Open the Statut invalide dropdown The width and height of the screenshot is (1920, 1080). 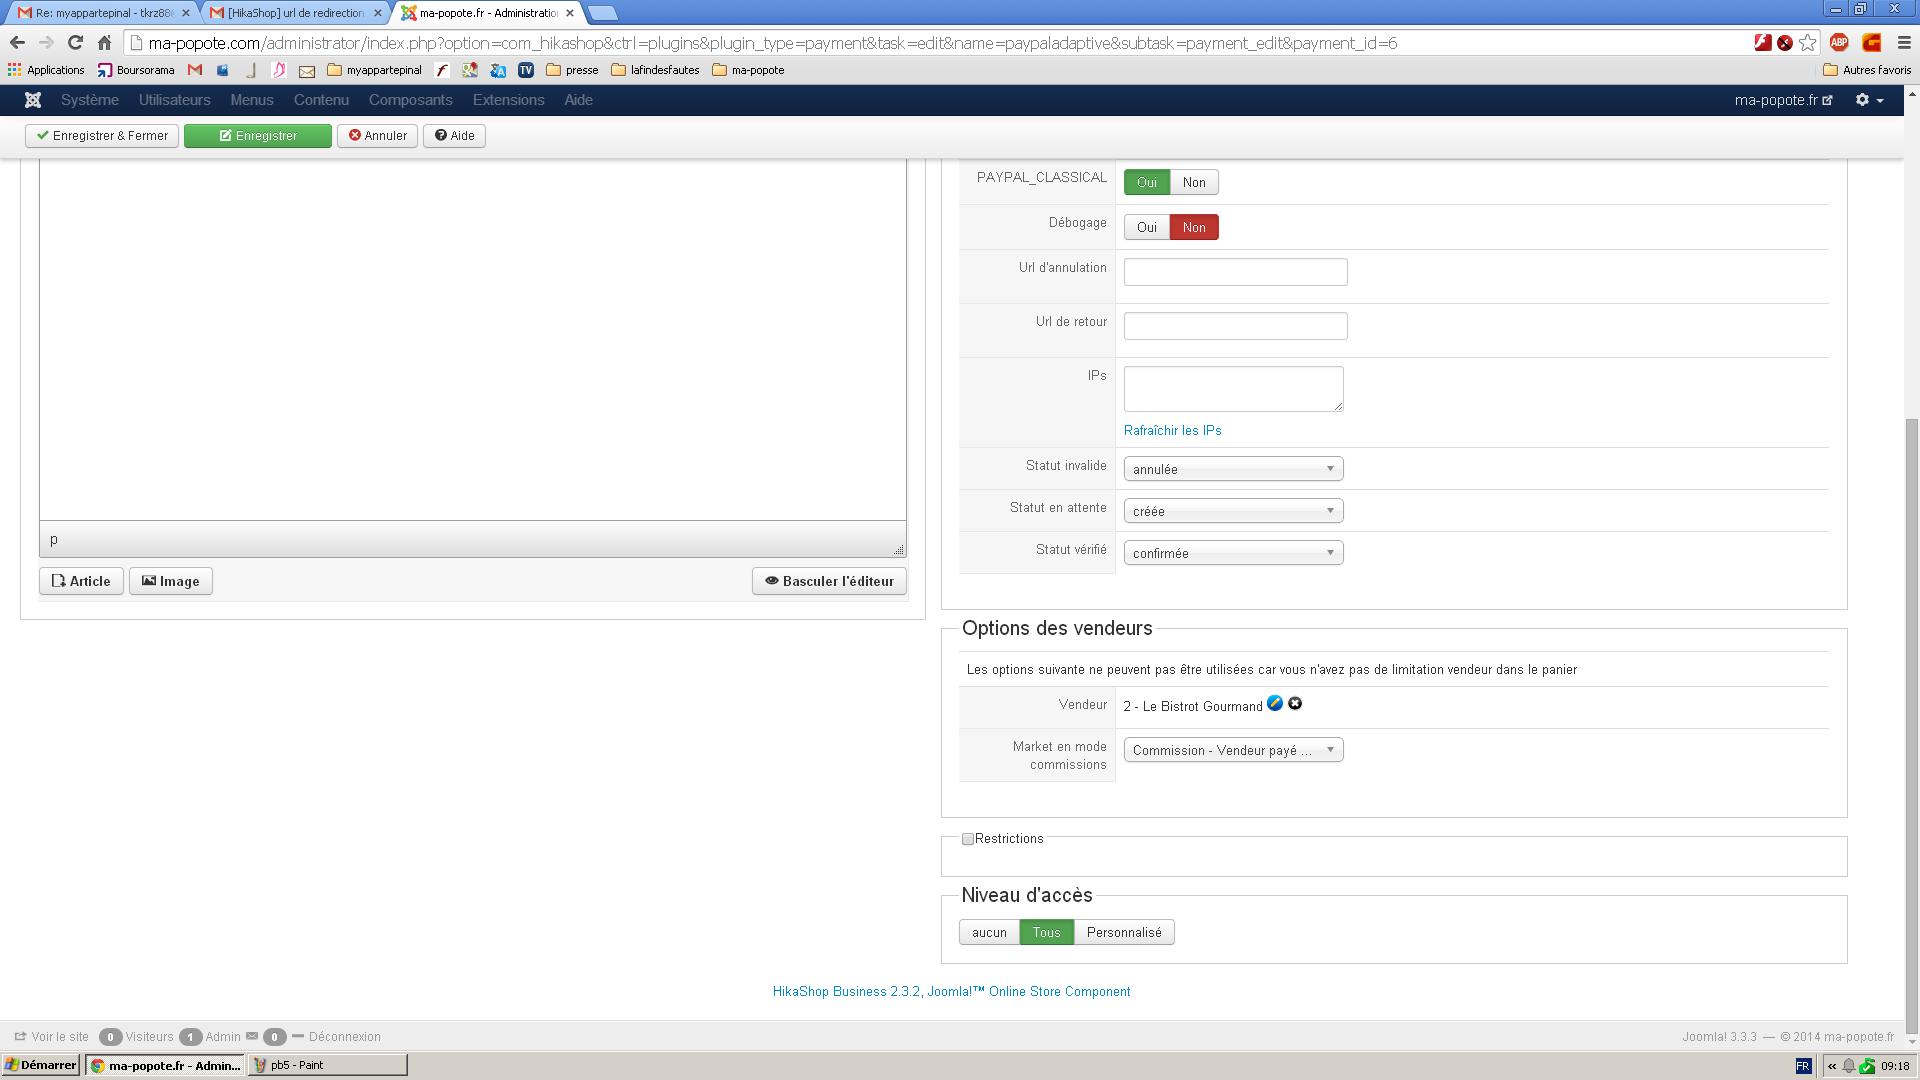tap(1232, 469)
